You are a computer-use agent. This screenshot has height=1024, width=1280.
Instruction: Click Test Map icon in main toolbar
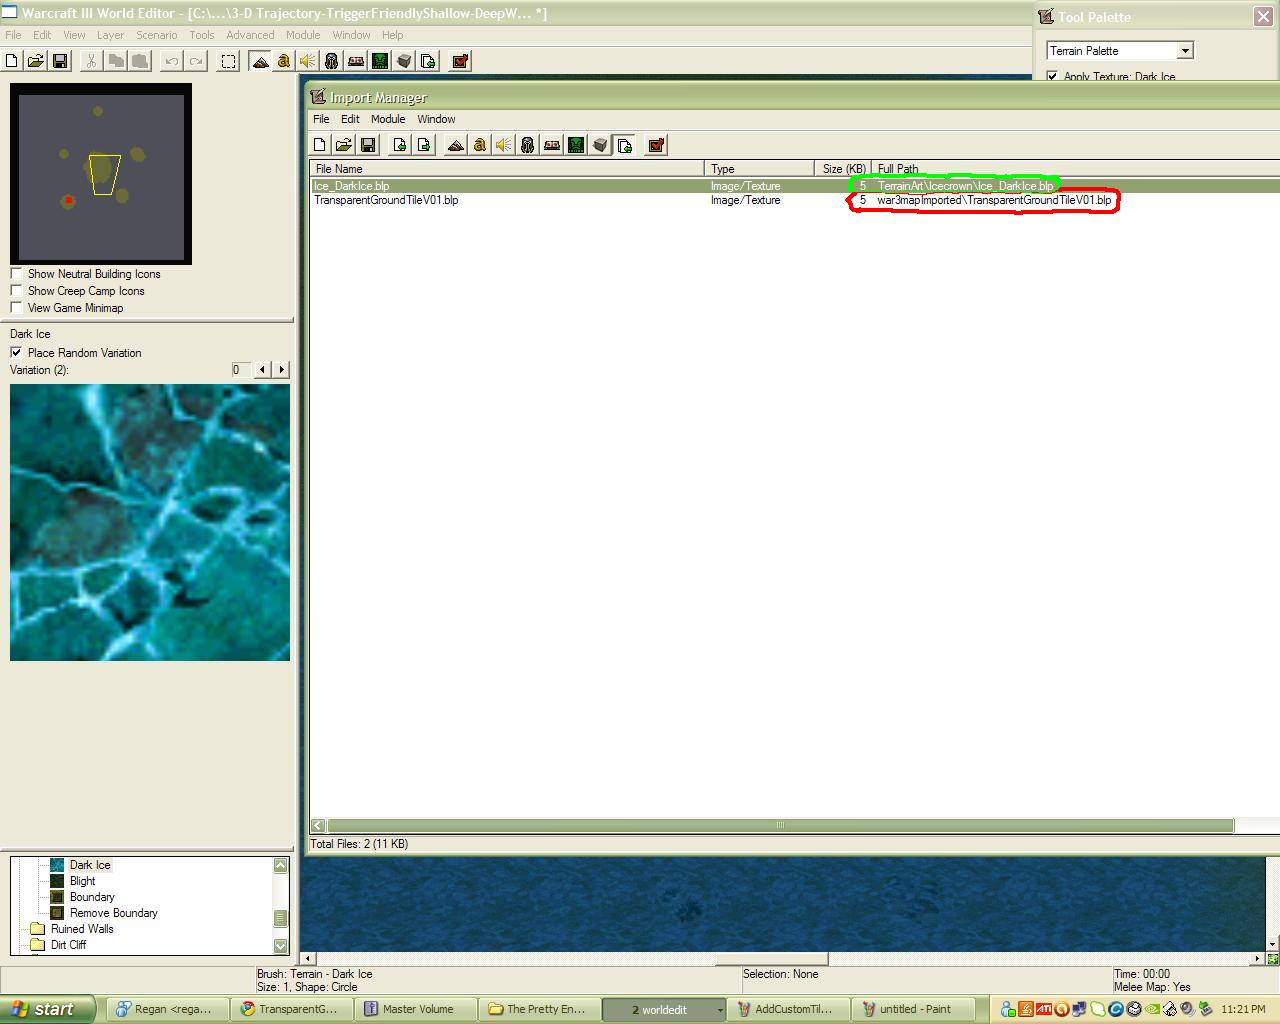coord(460,61)
